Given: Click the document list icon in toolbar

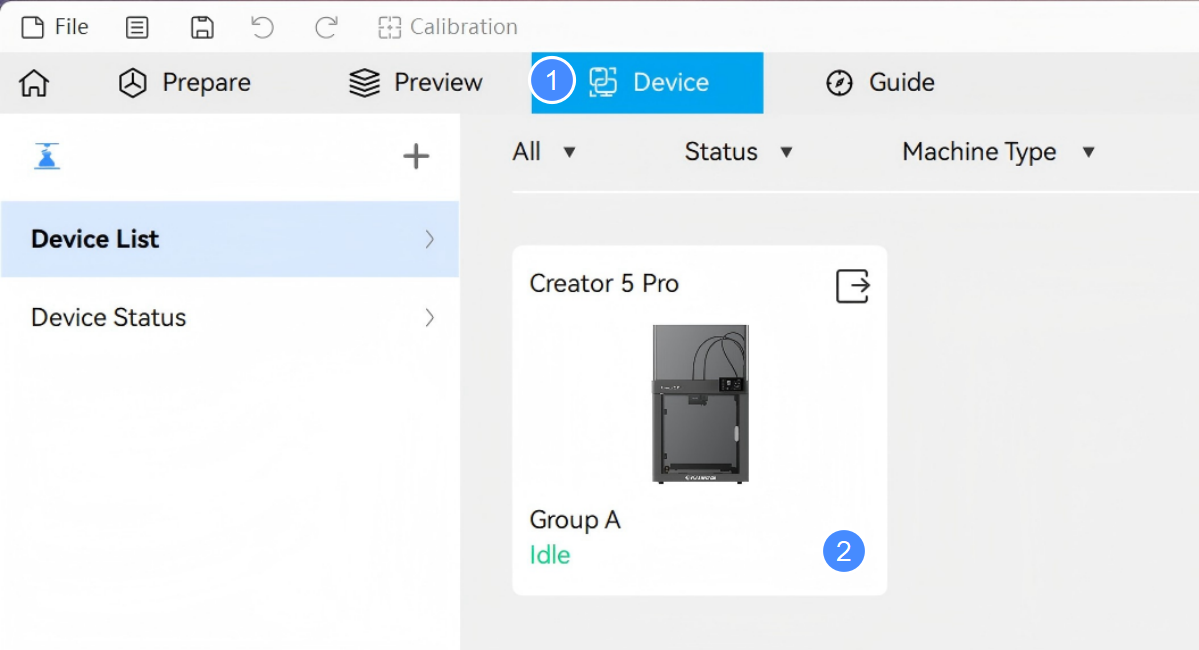Looking at the screenshot, I should click(137, 28).
